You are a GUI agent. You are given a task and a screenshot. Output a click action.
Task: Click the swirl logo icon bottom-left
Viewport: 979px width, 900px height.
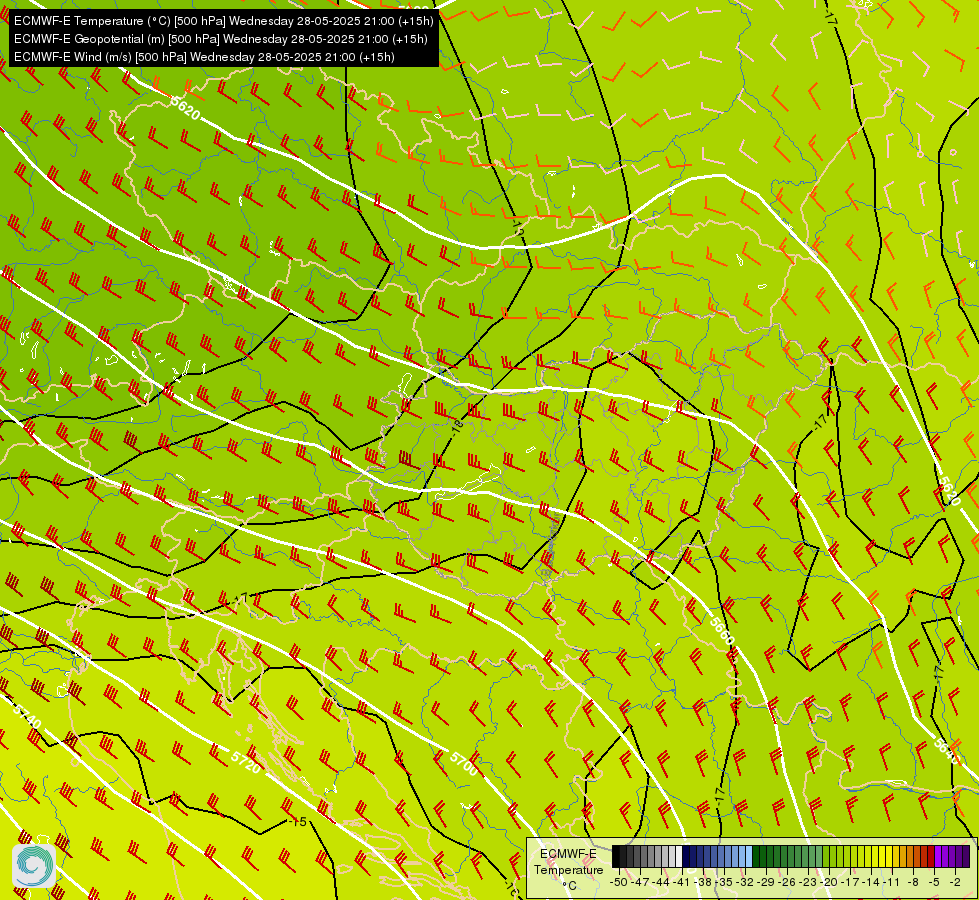[34, 865]
